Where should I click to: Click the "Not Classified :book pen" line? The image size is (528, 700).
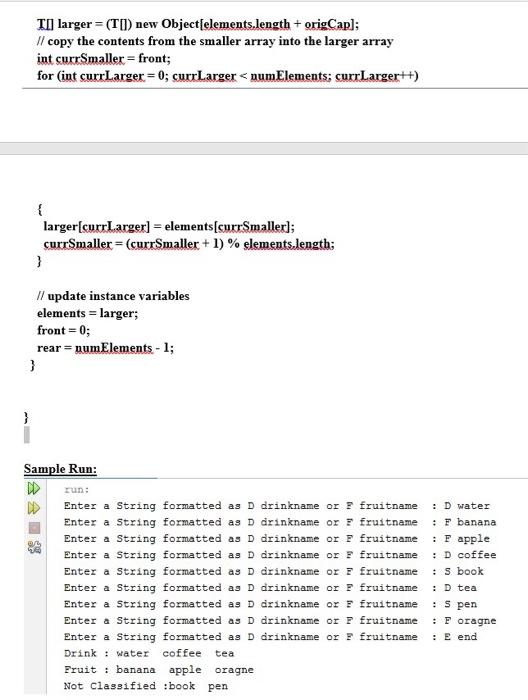point(146,686)
